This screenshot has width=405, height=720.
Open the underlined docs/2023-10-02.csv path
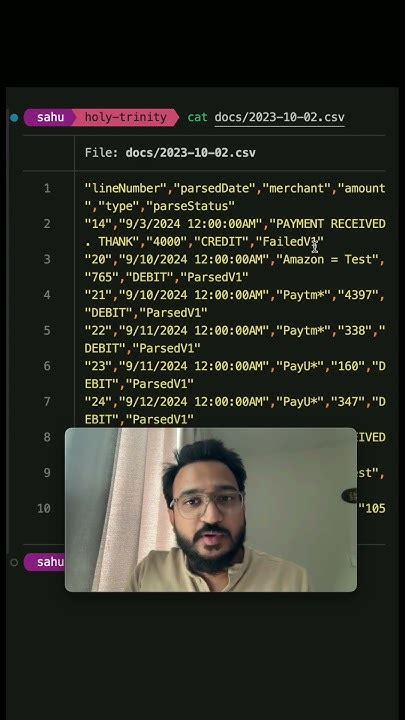[x=279, y=118]
